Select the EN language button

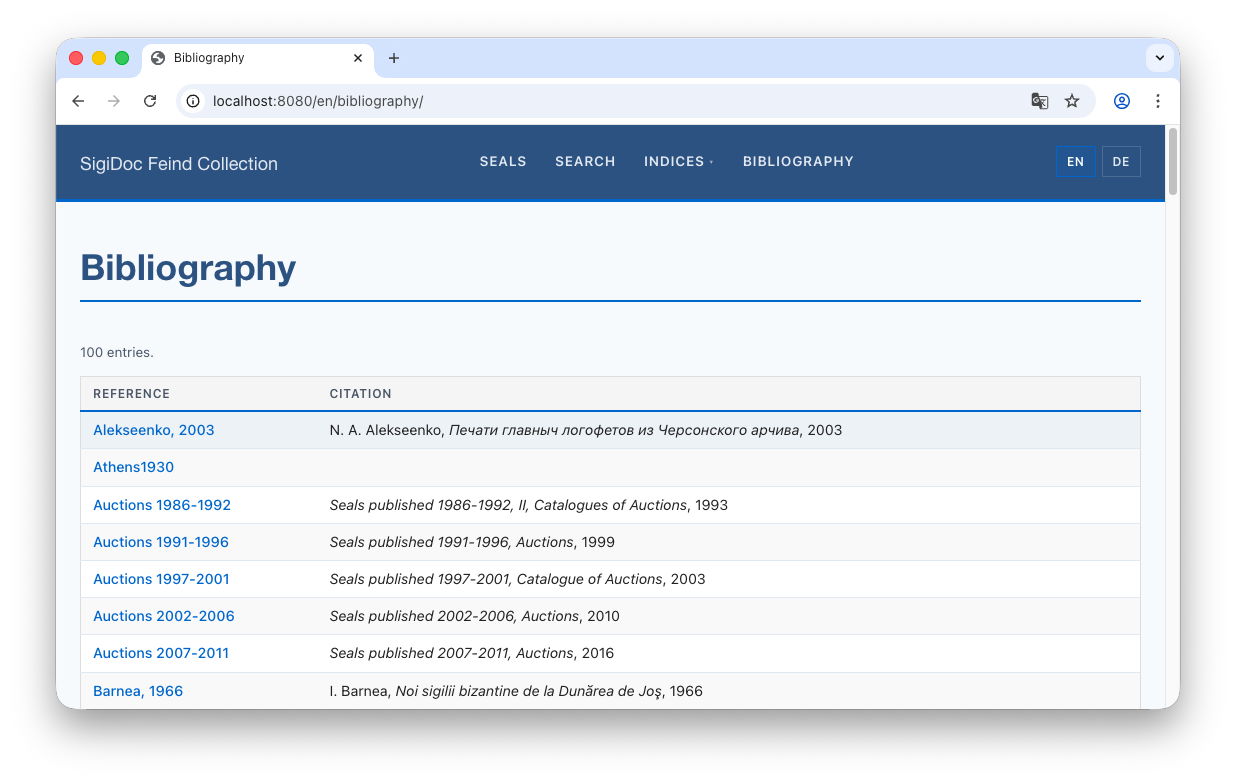click(1075, 162)
